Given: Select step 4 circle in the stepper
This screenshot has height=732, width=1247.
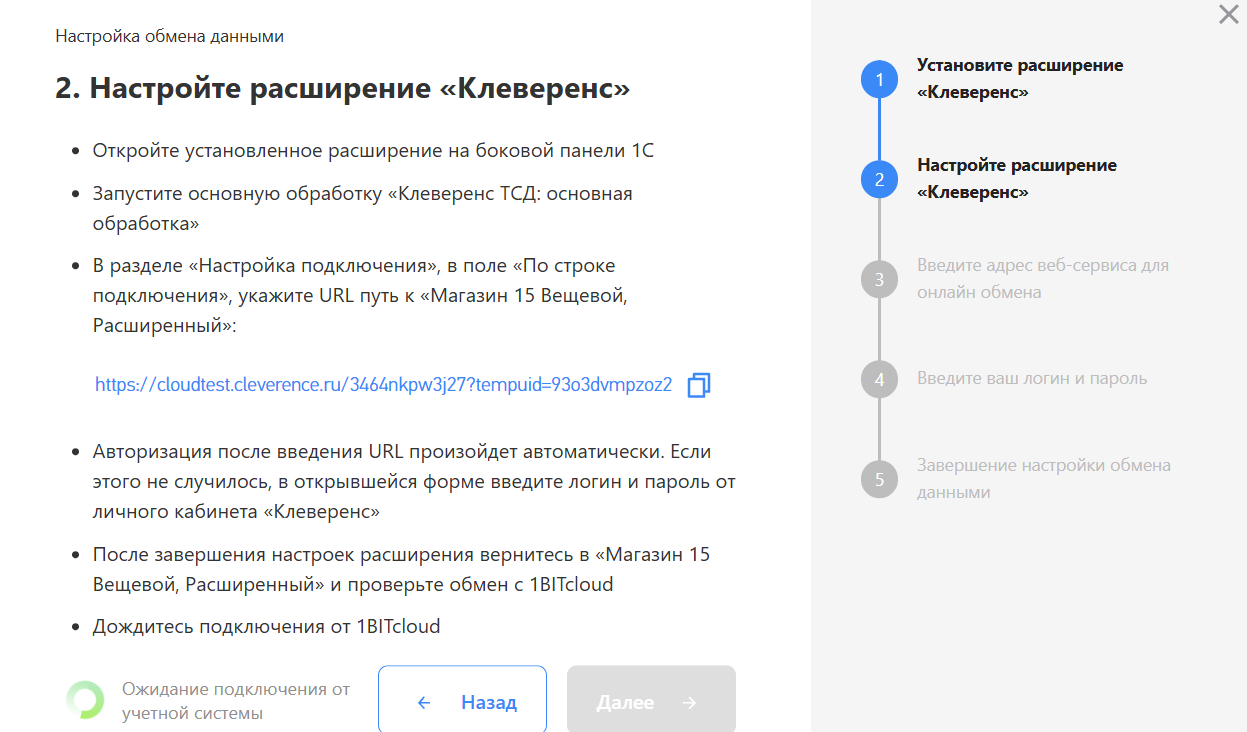Looking at the screenshot, I should (879, 379).
